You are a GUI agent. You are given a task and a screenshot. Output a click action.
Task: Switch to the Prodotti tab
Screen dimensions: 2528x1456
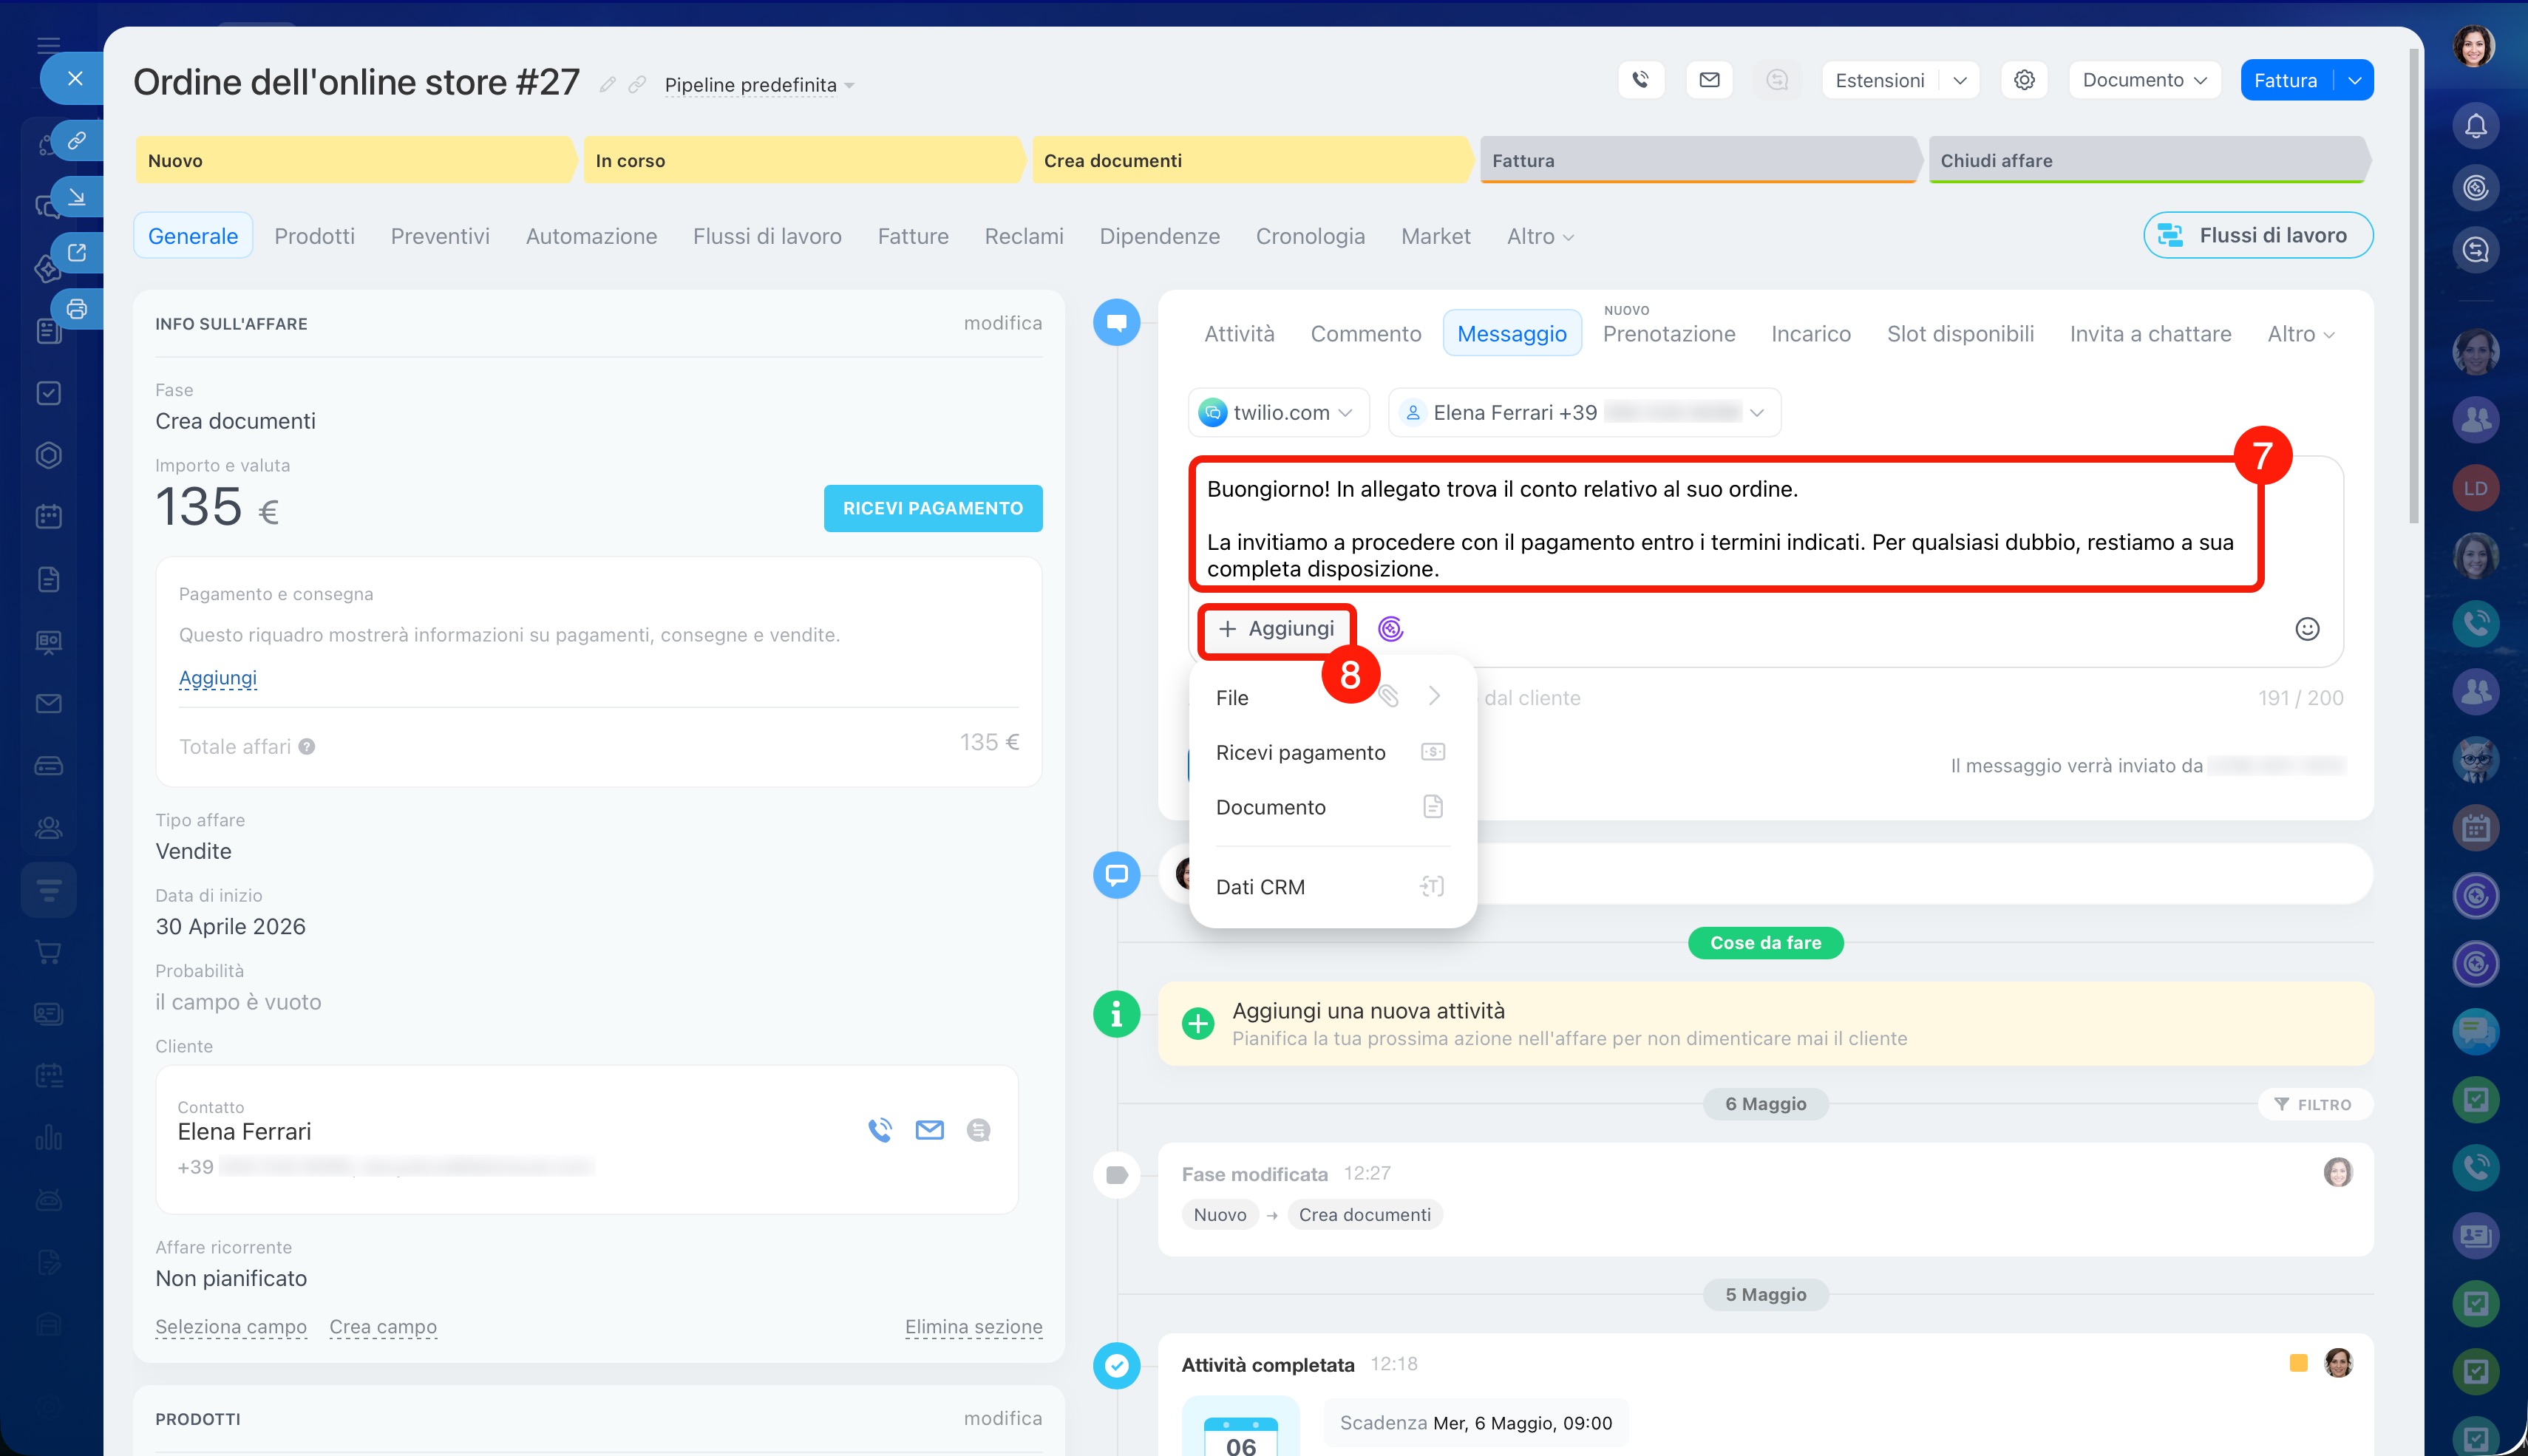314,236
